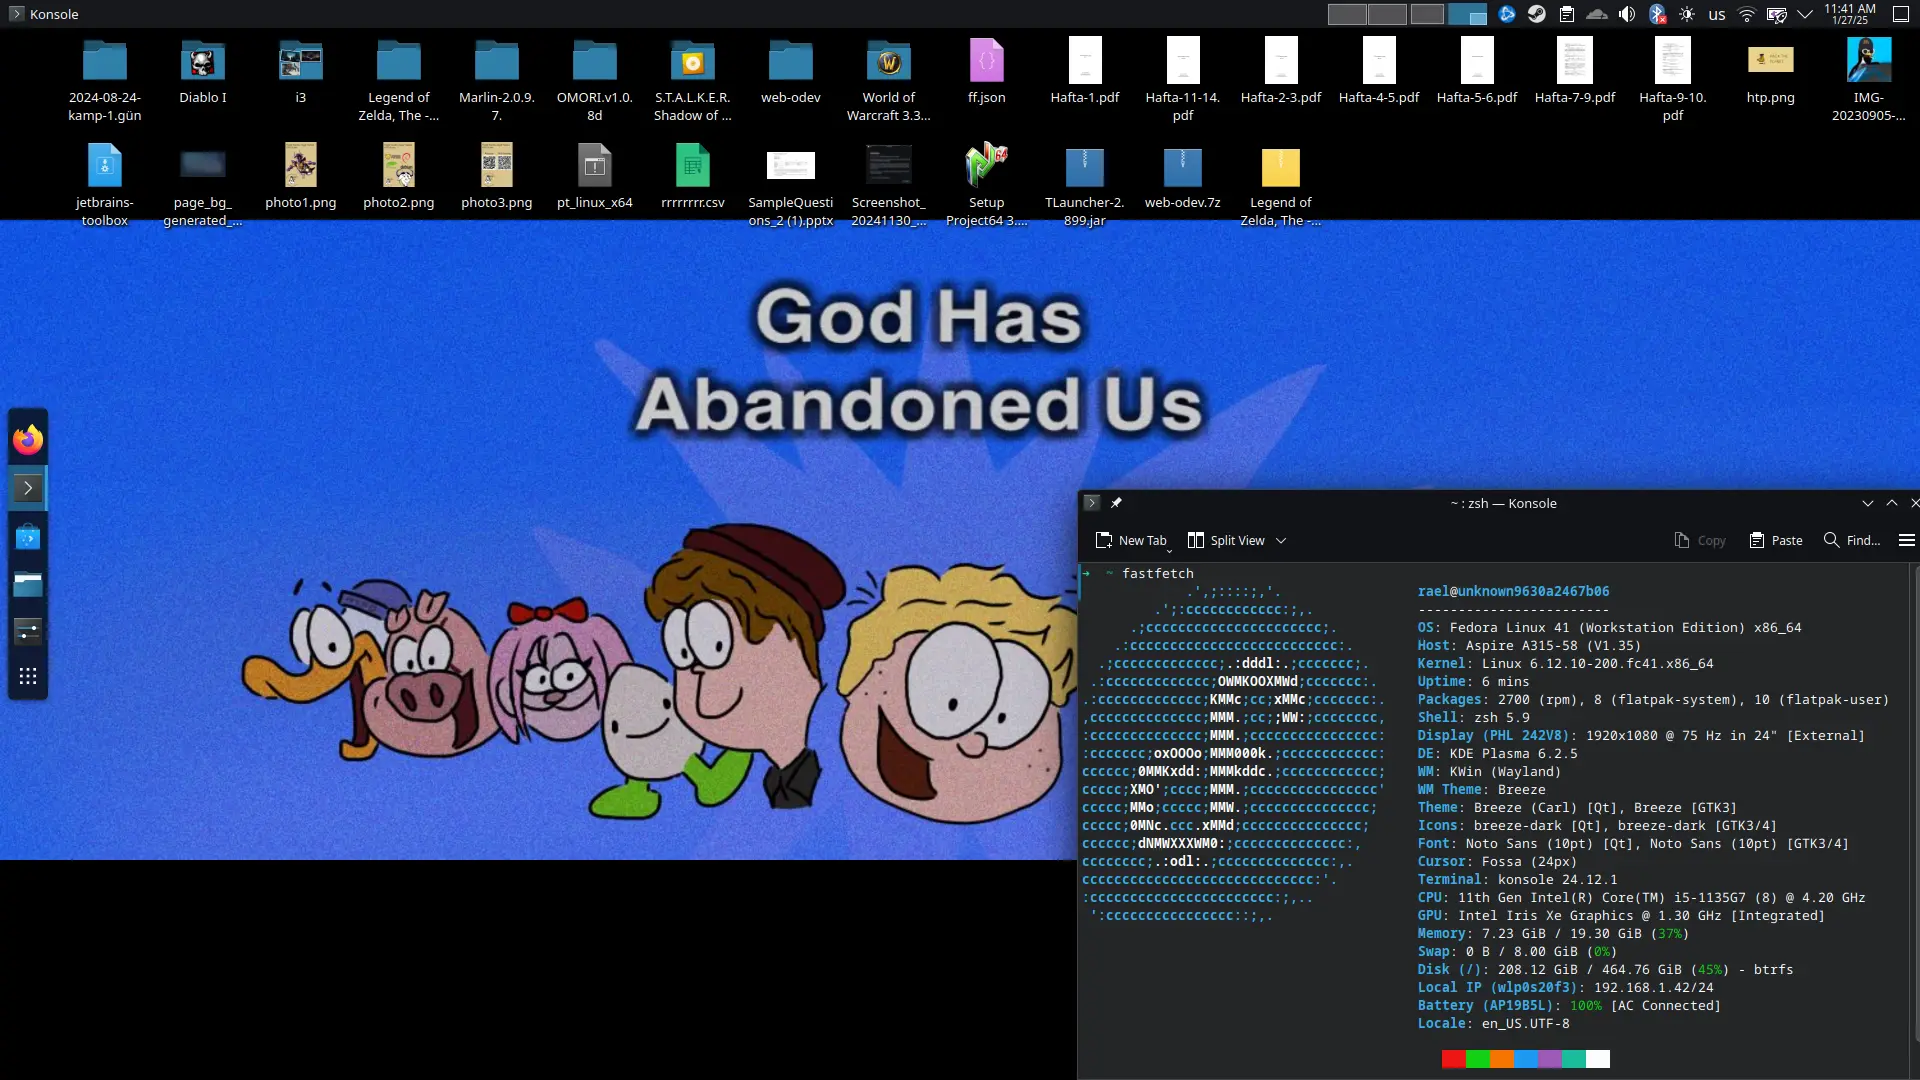Viewport: 1920px width, 1080px height.
Task: Click Konsole app menu on top panel
Action: click(44, 14)
